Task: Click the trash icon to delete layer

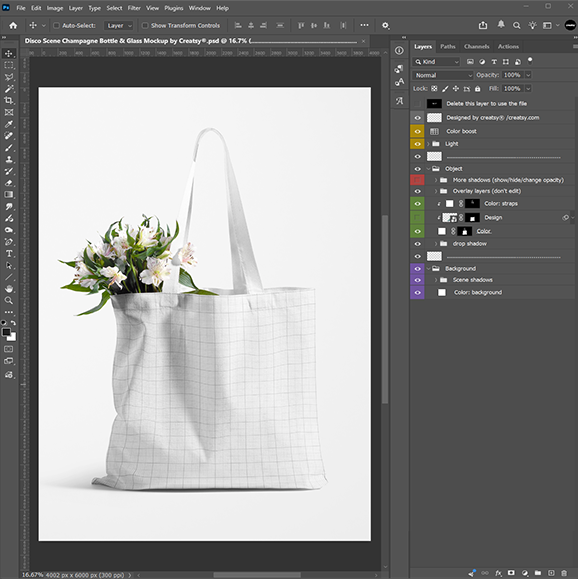Action: click(x=564, y=573)
